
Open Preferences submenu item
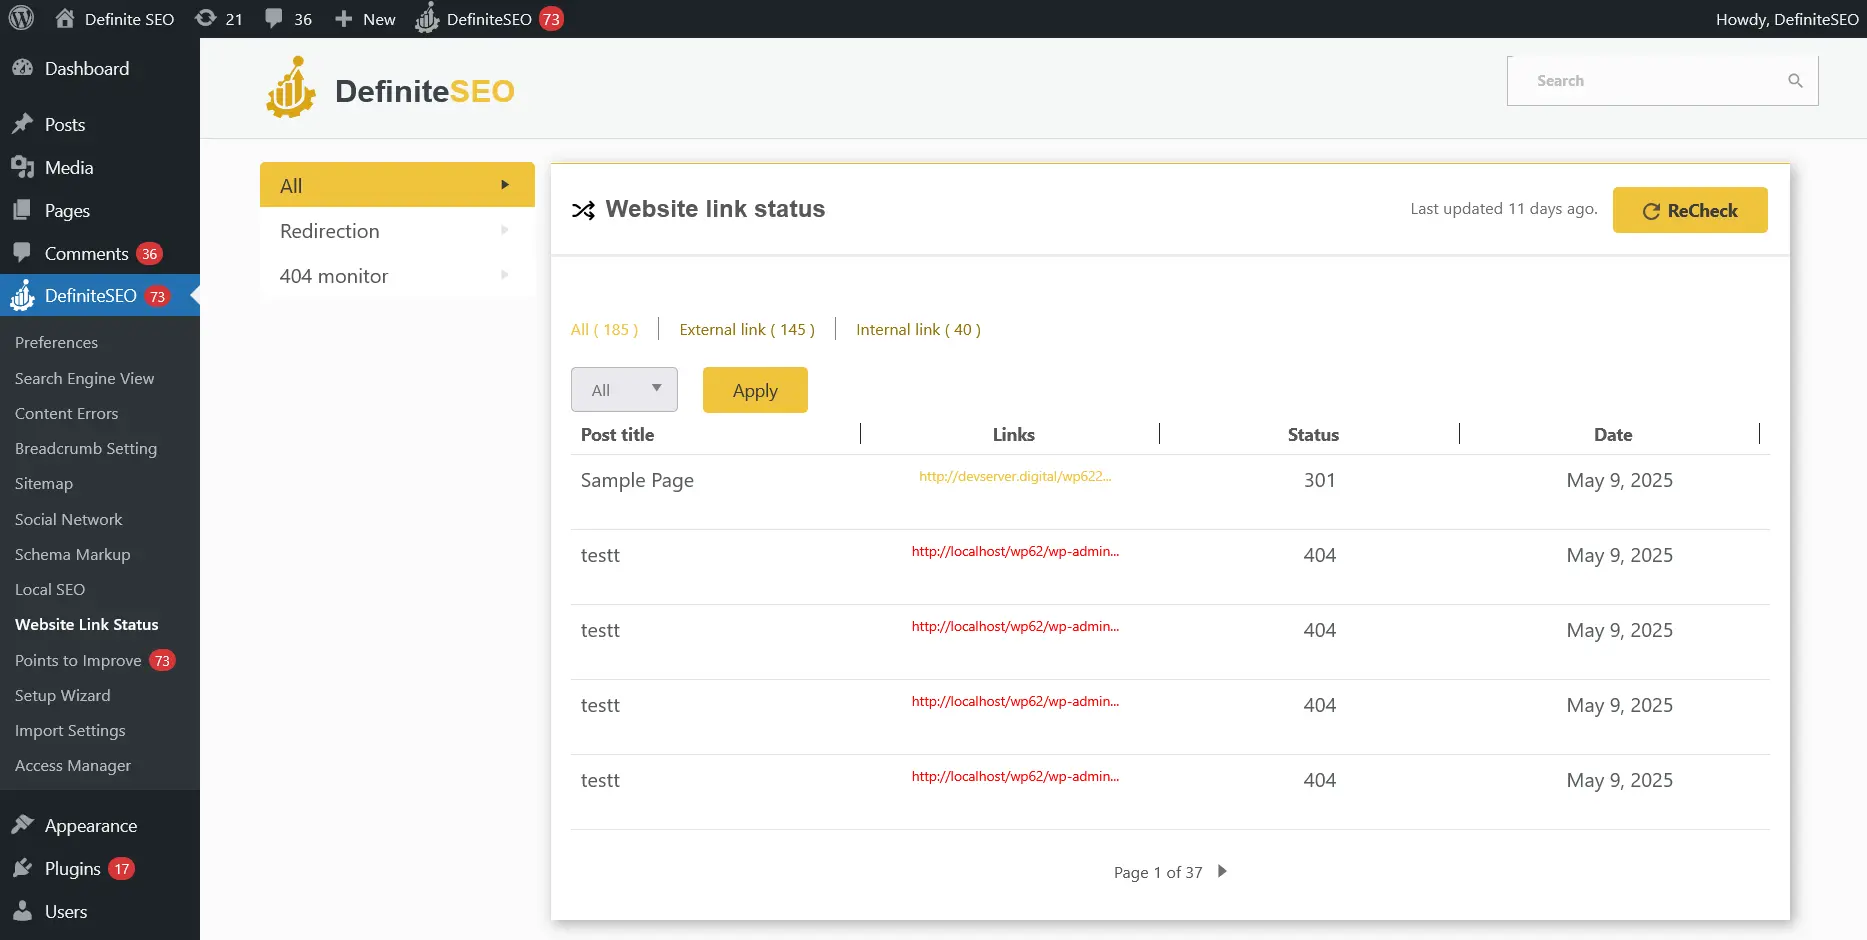click(x=56, y=342)
